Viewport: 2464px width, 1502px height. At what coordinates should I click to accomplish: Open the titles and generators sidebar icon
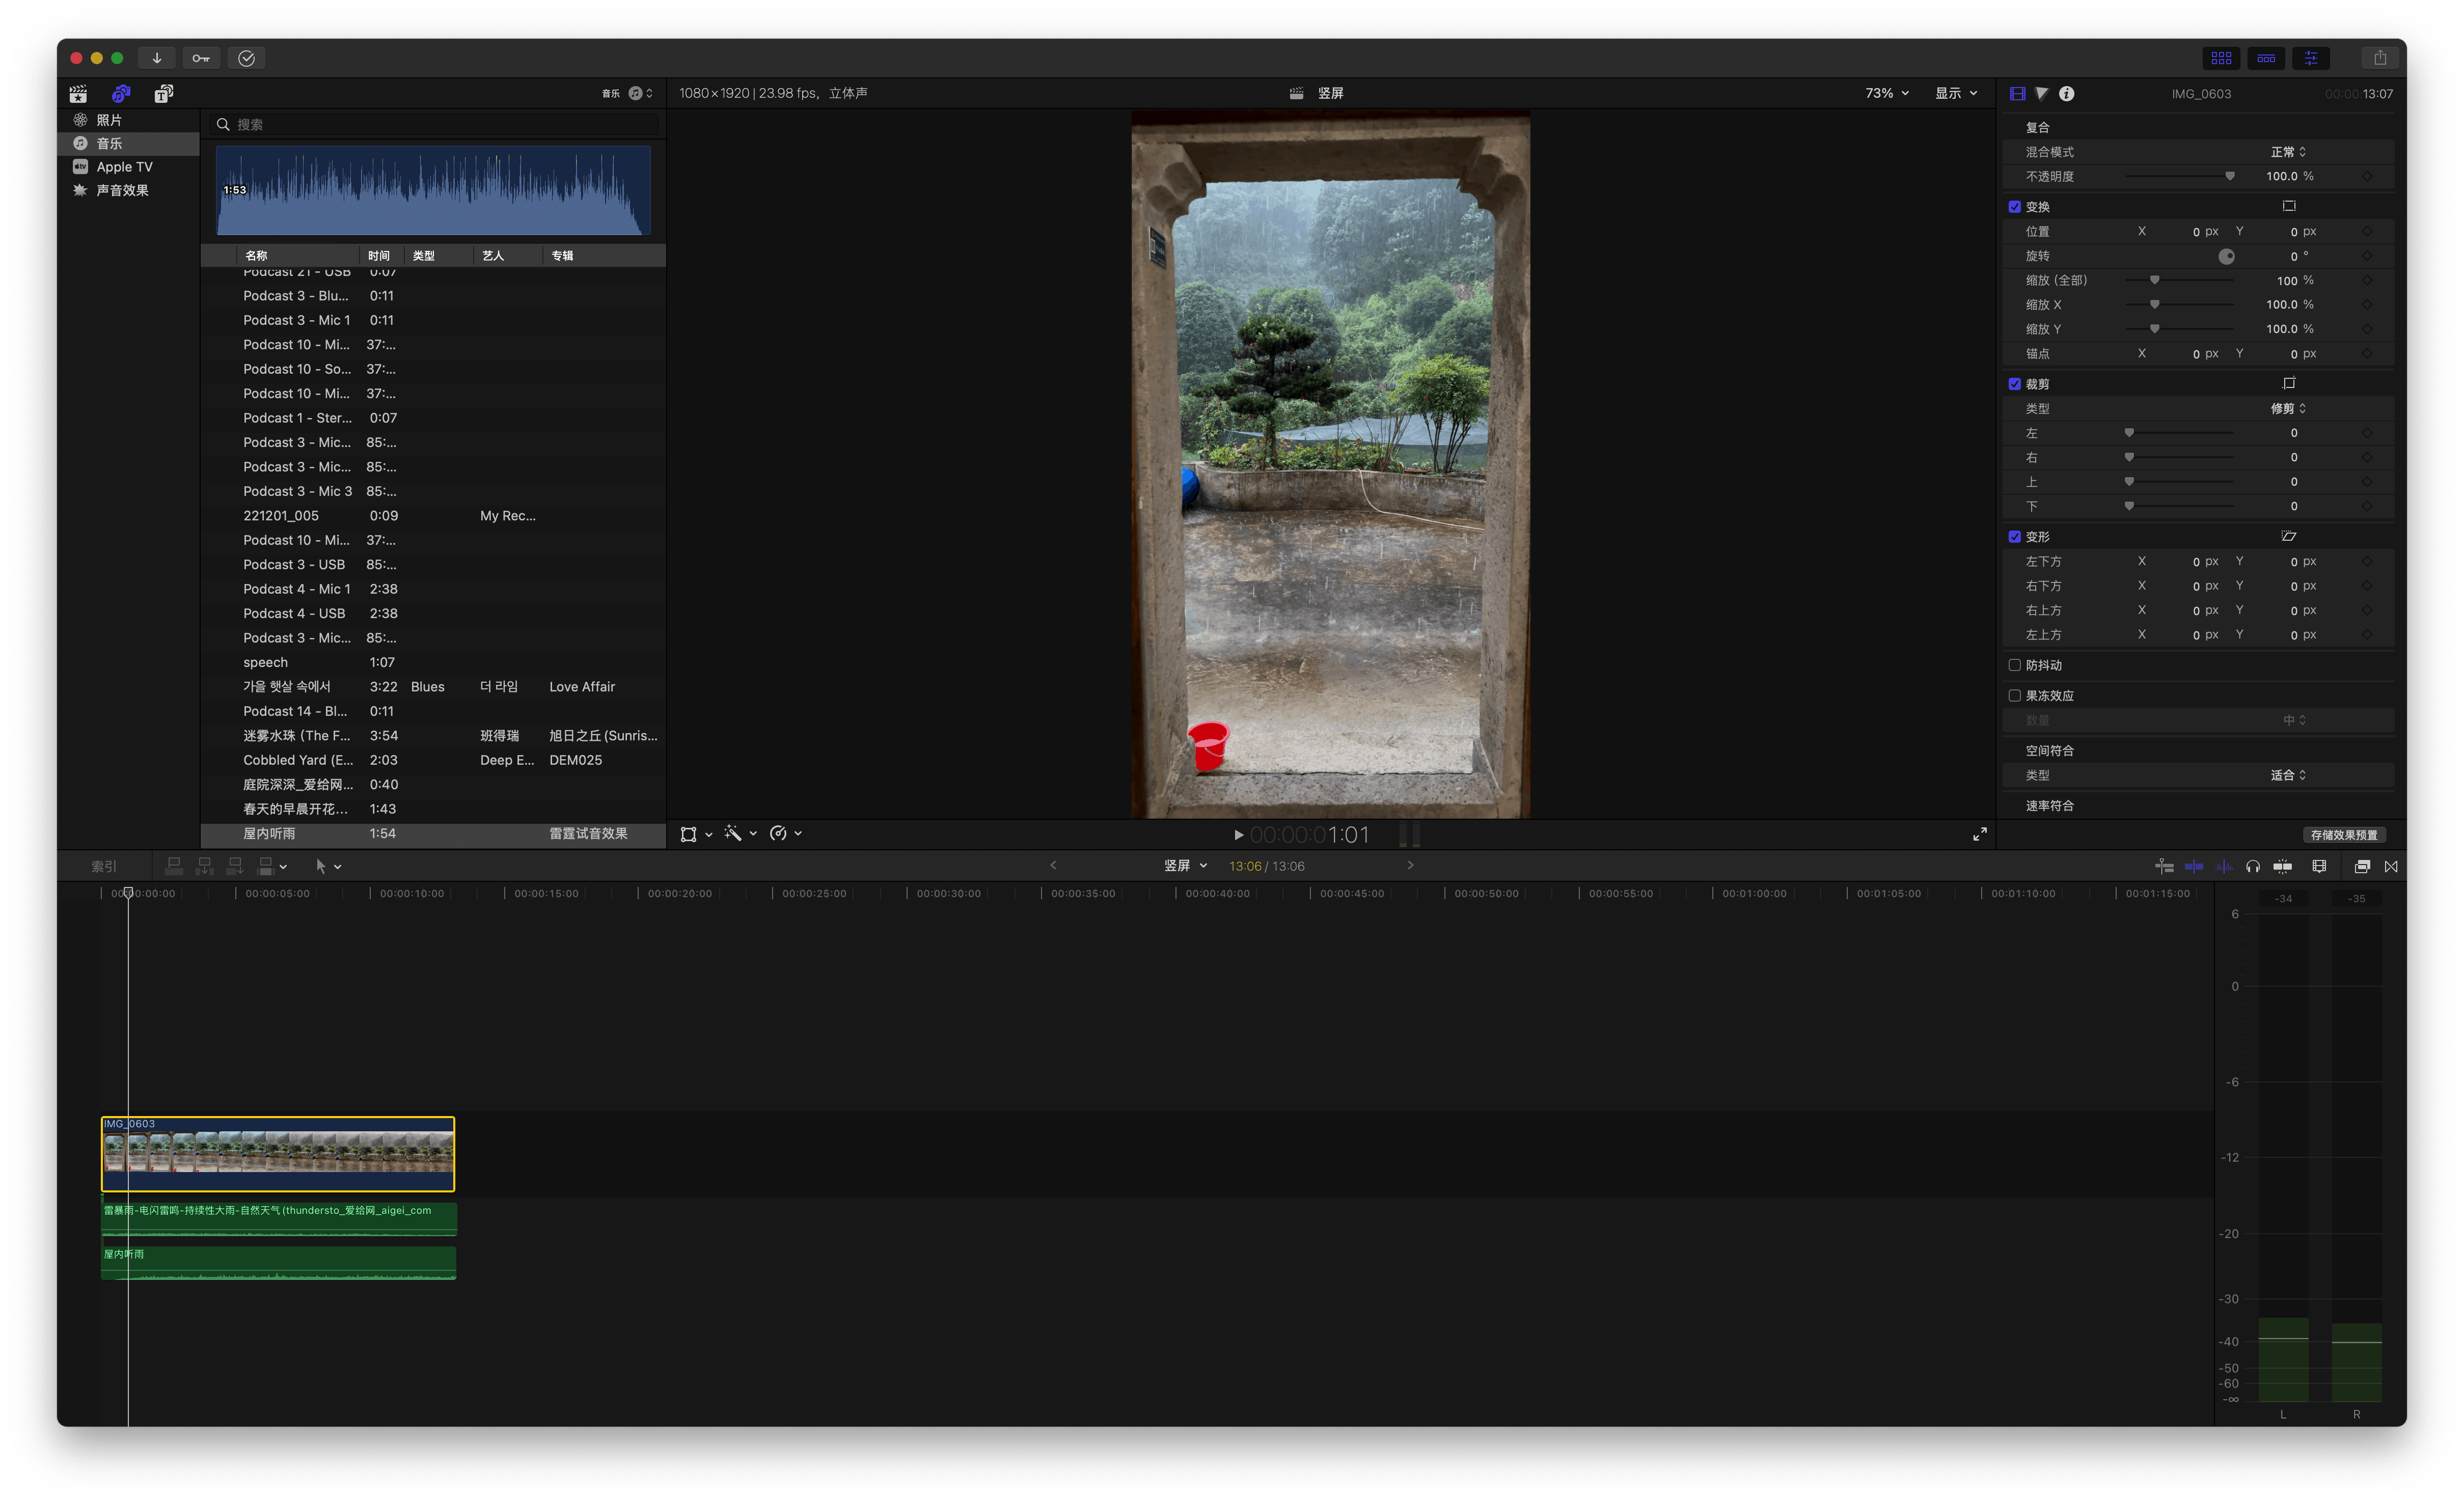(164, 93)
